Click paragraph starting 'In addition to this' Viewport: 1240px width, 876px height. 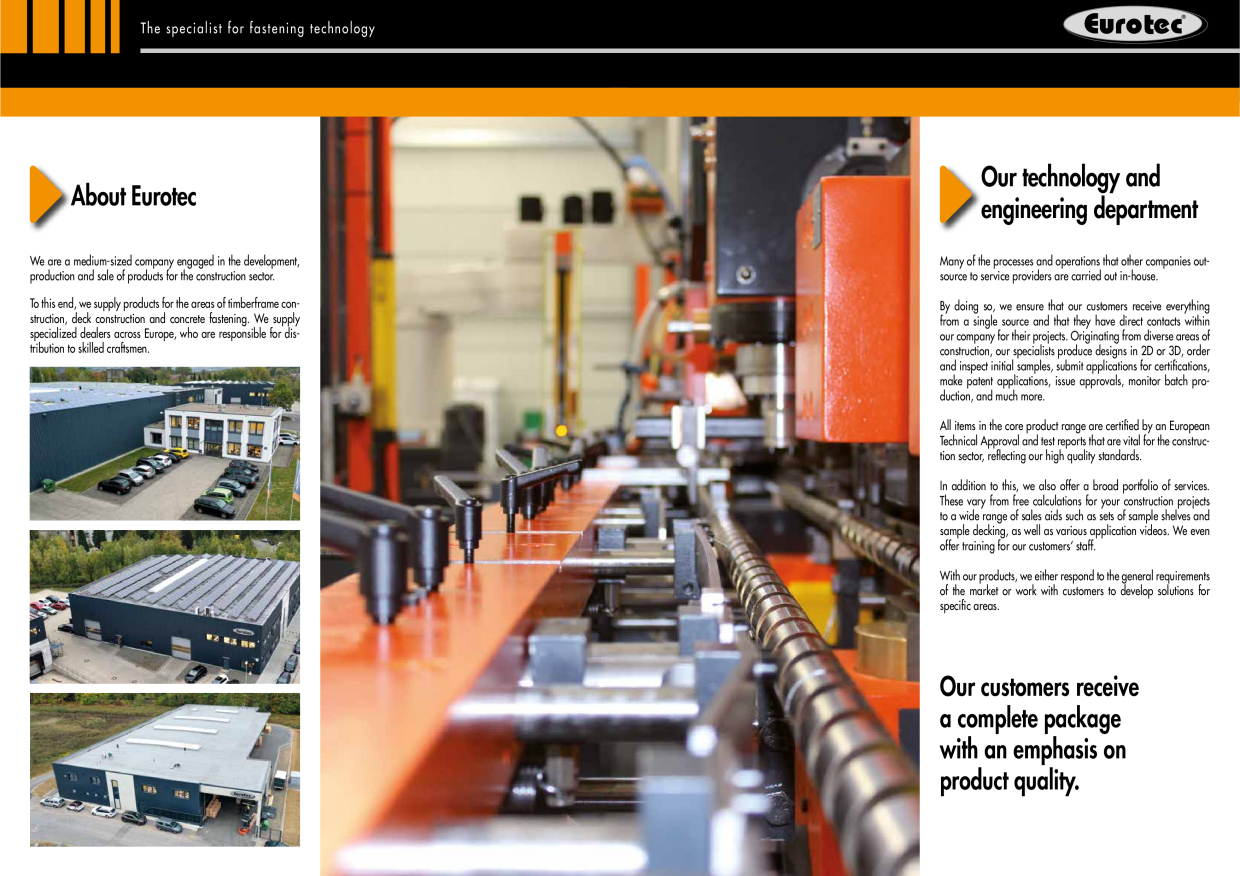(x=1075, y=516)
